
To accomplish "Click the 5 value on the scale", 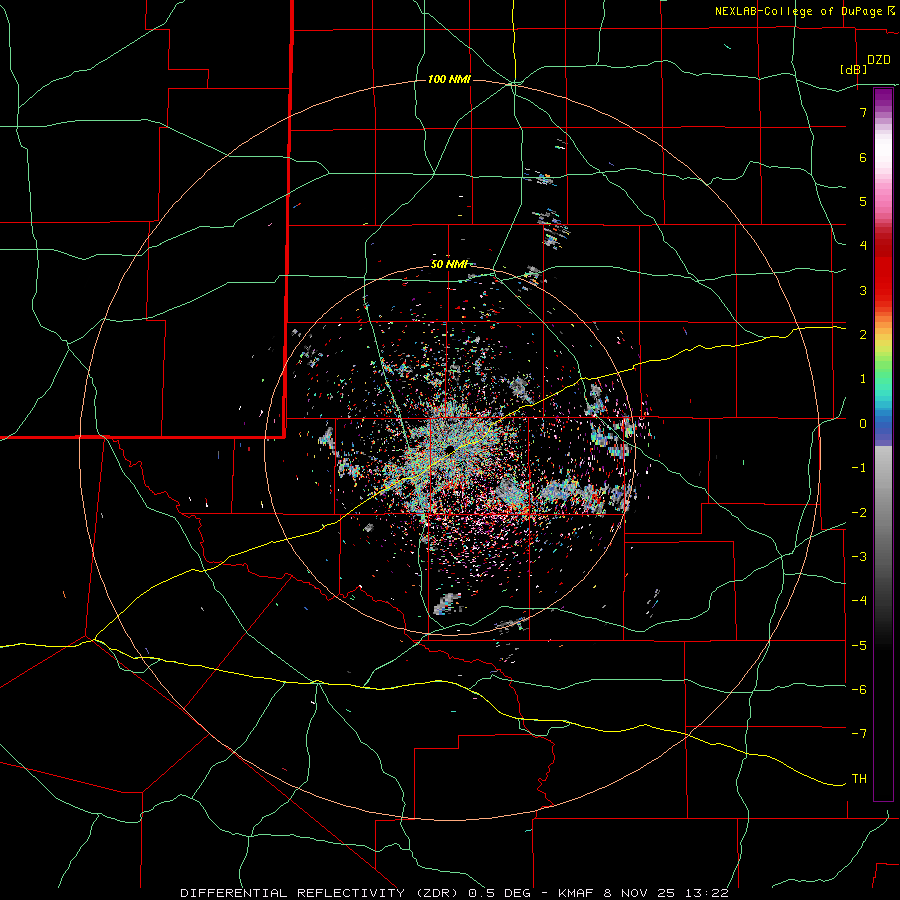I will (x=863, y=201).
